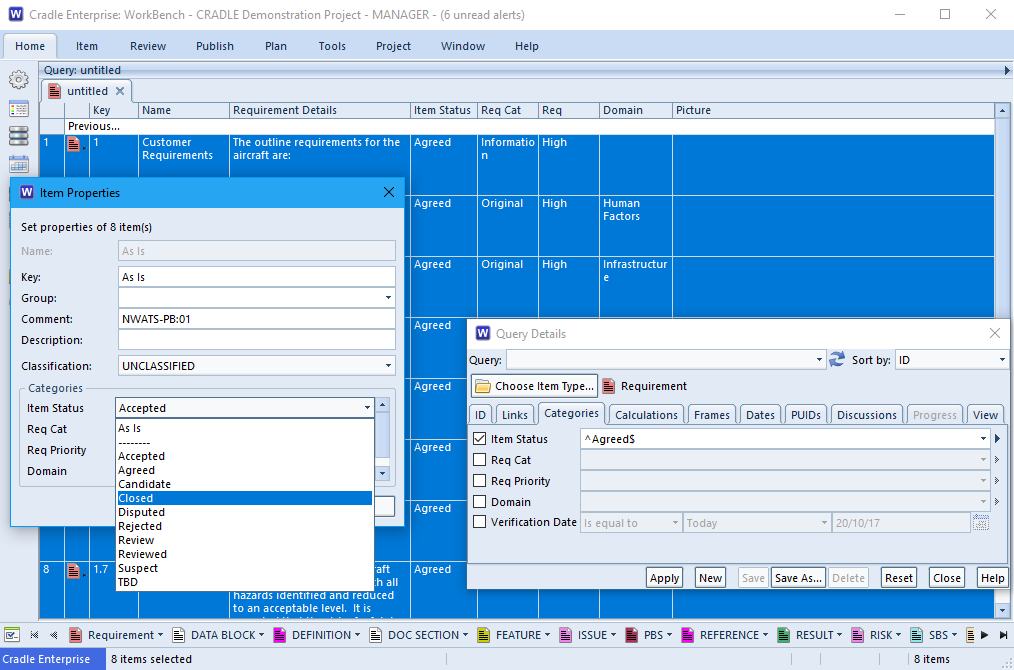This screenshot has height=670, width=1014.
Task: Open the REFERENCE item type in bottom bar
Action: click(x=725, y=635)
